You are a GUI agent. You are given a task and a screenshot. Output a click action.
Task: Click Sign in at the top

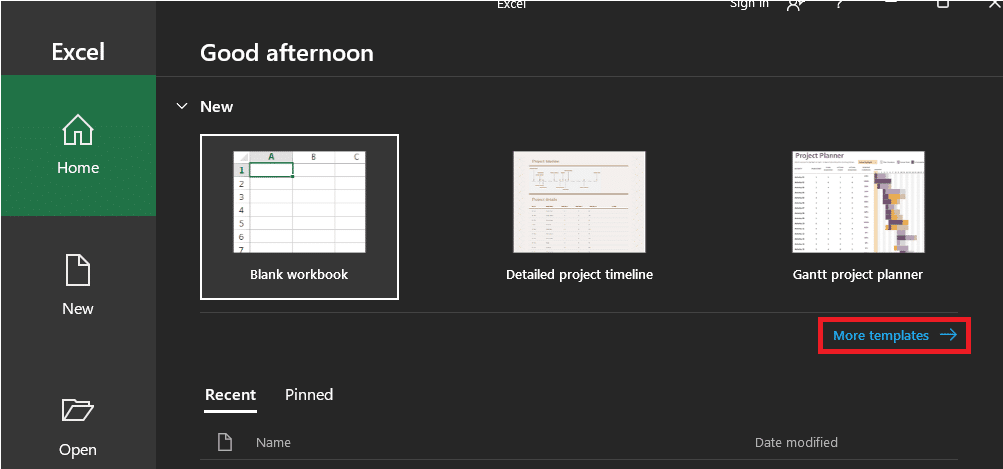click(x=749, y=4)
